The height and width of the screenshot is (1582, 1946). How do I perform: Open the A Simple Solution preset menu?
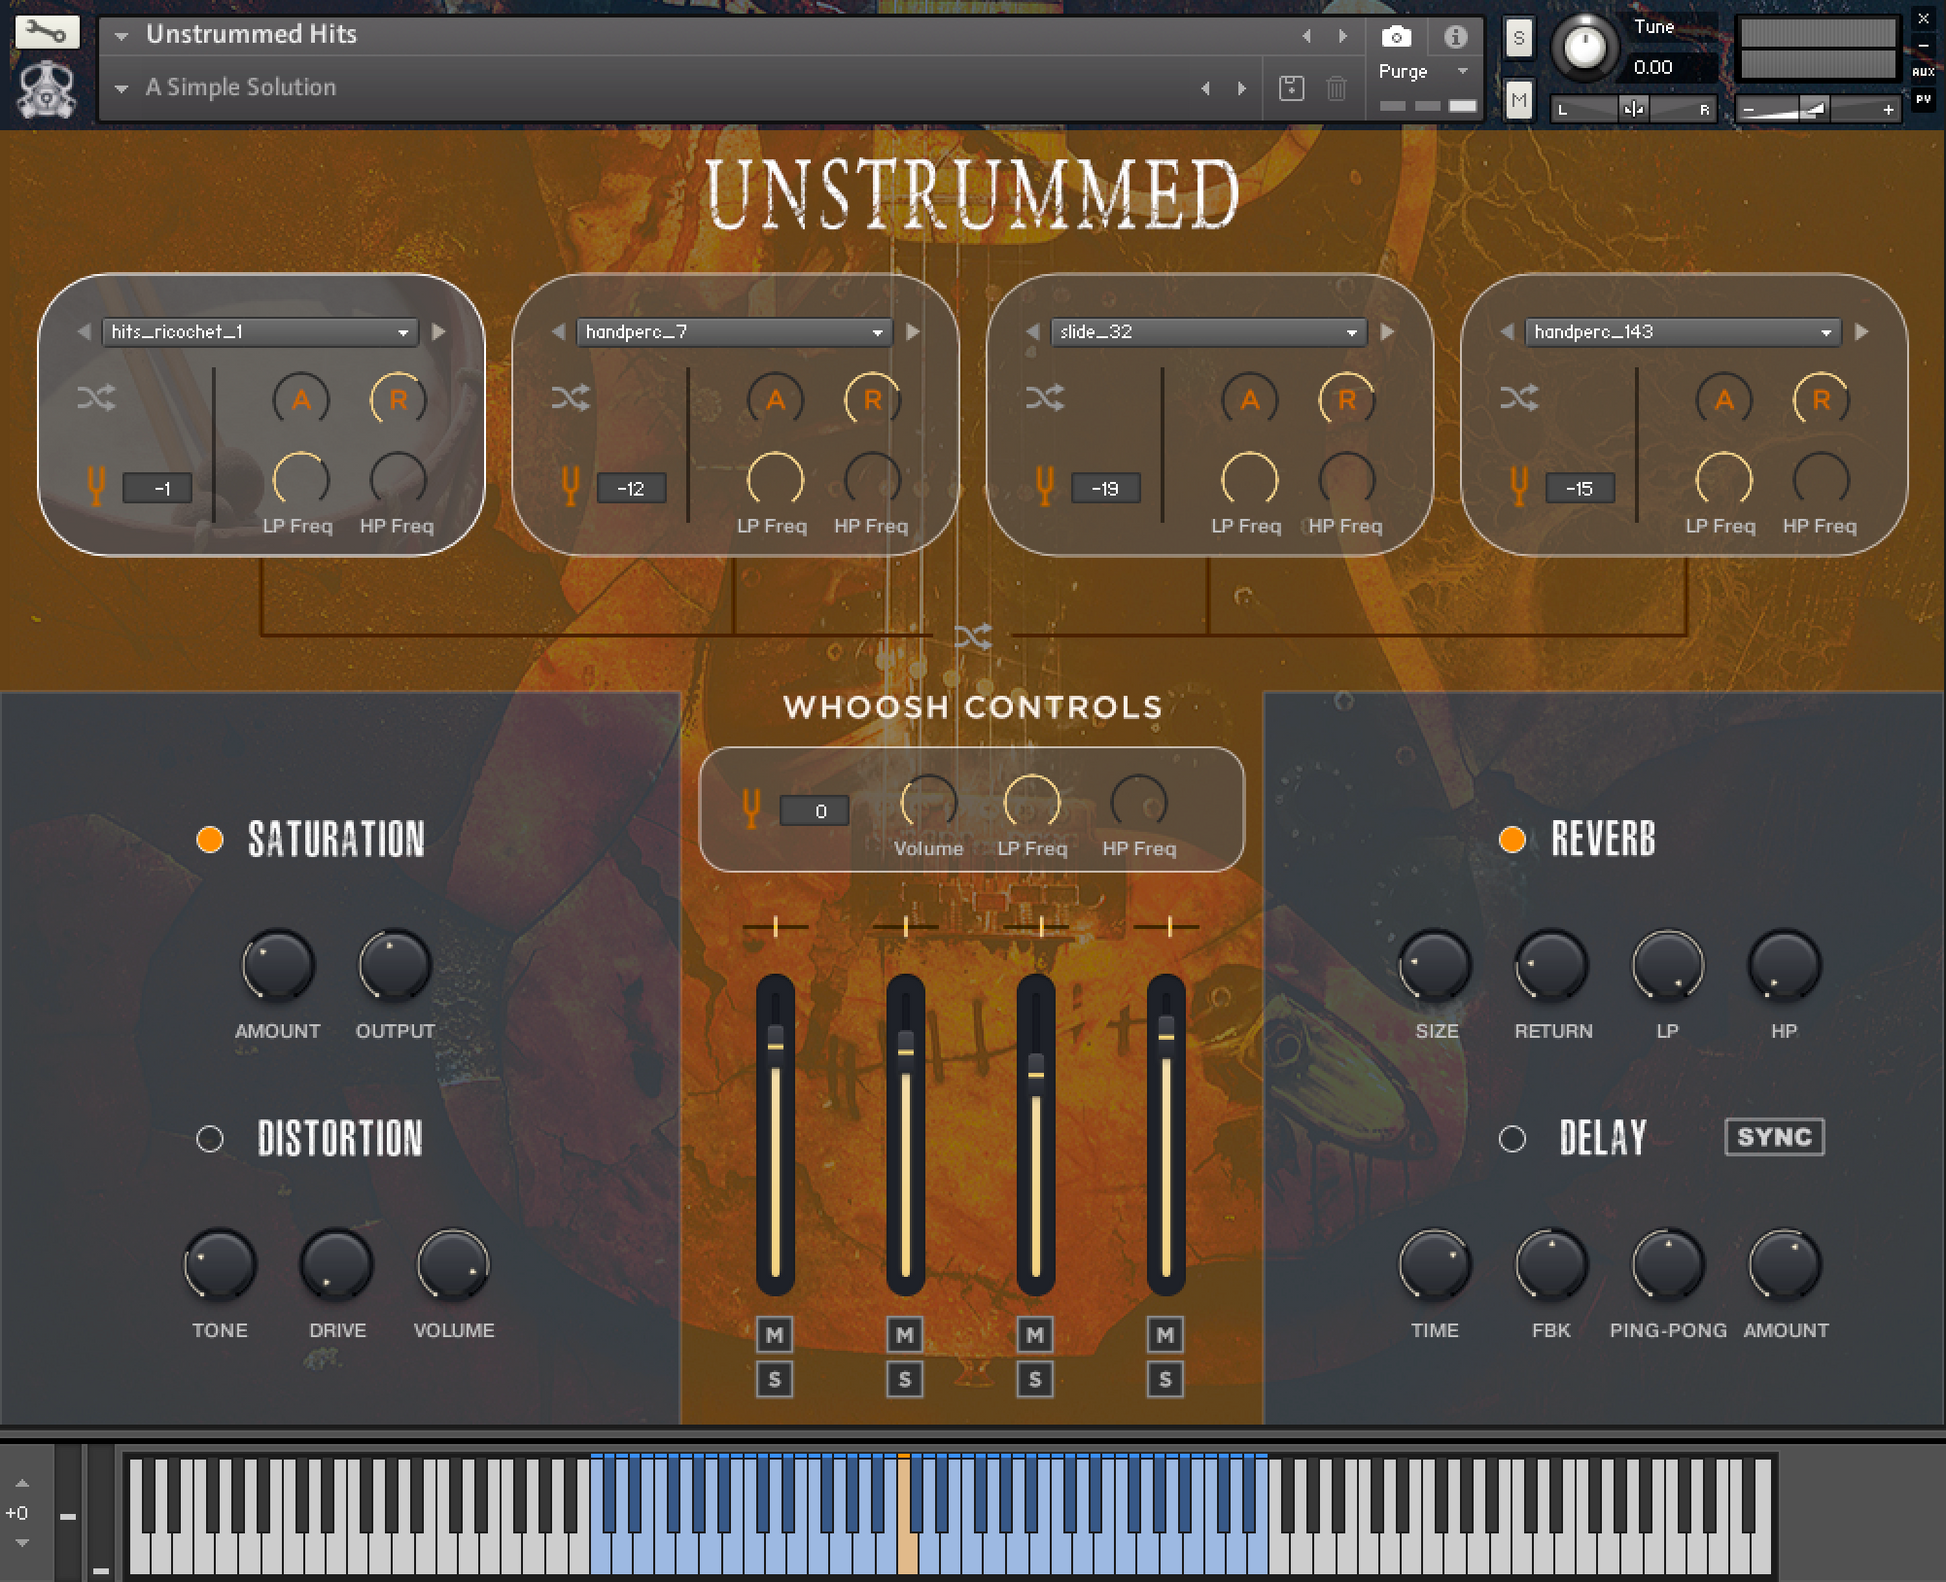[122, 89]
